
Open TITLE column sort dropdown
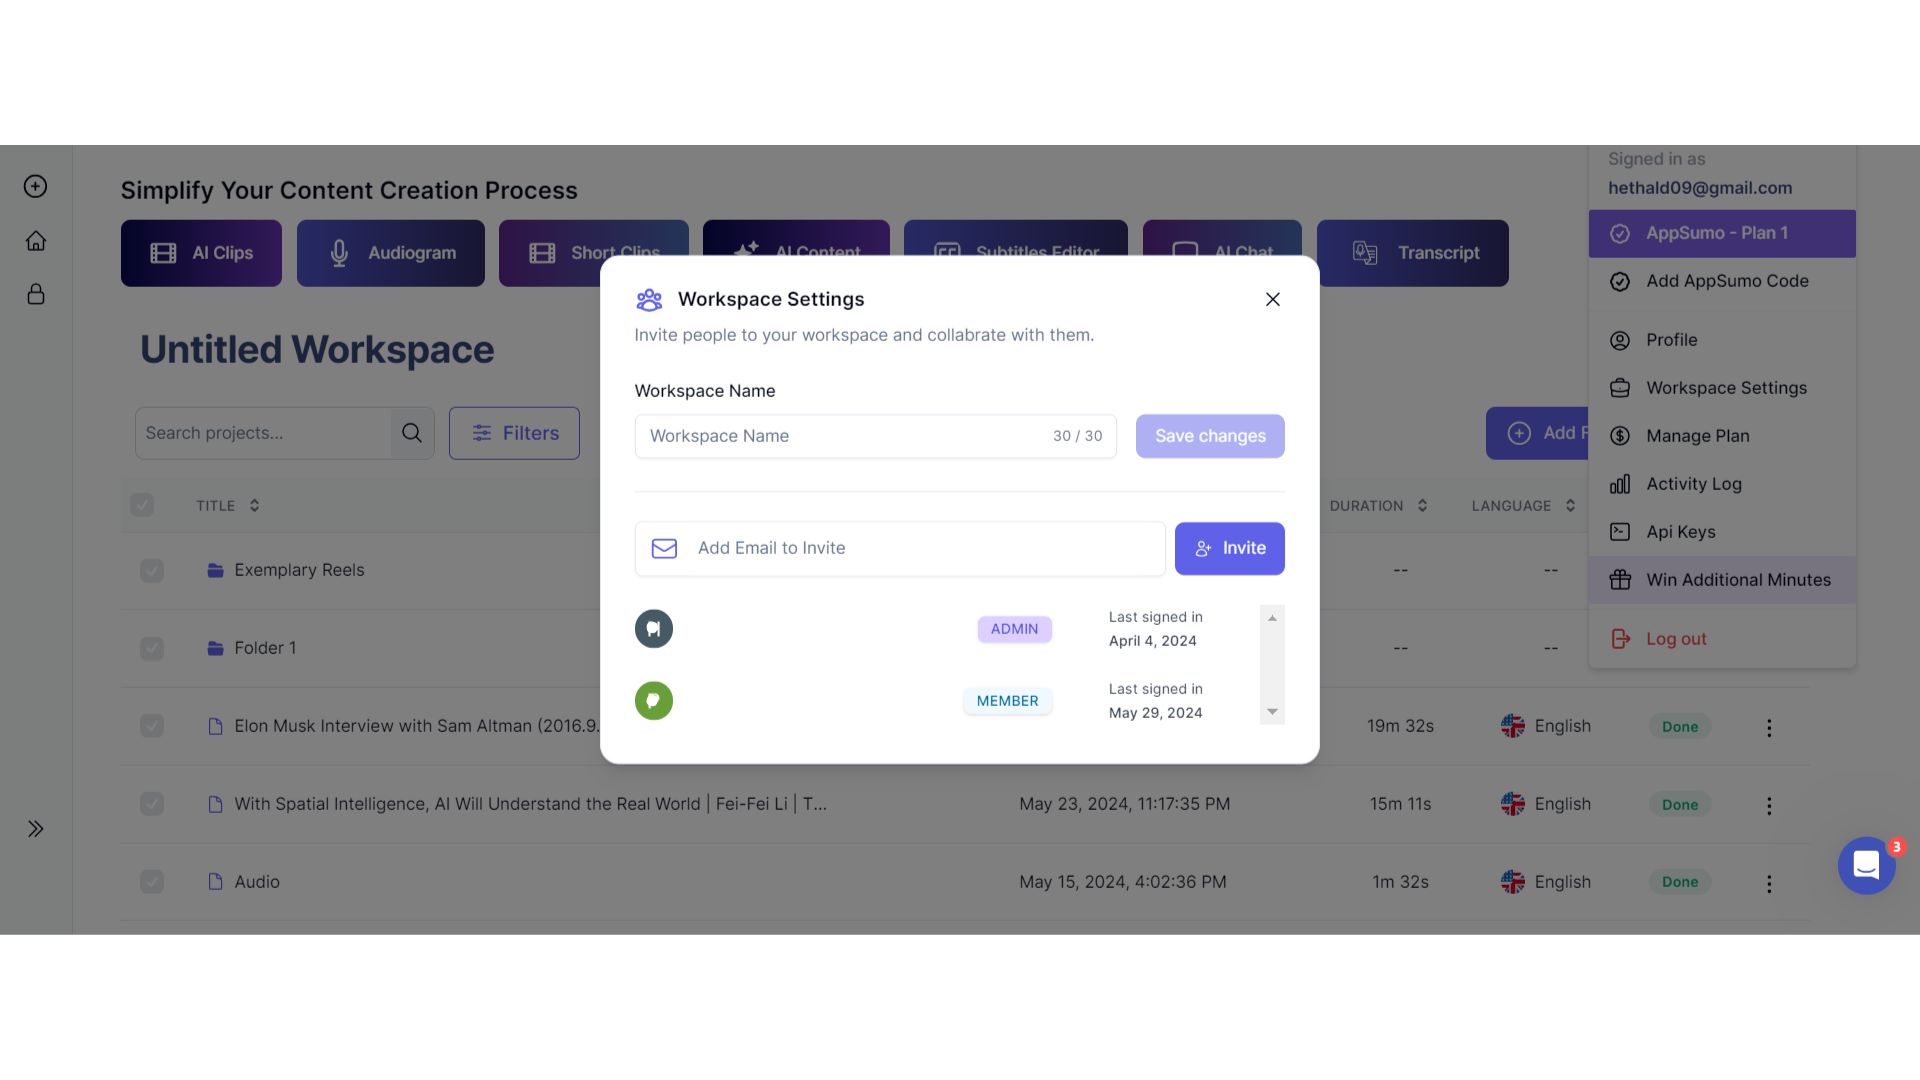(253, 505)
